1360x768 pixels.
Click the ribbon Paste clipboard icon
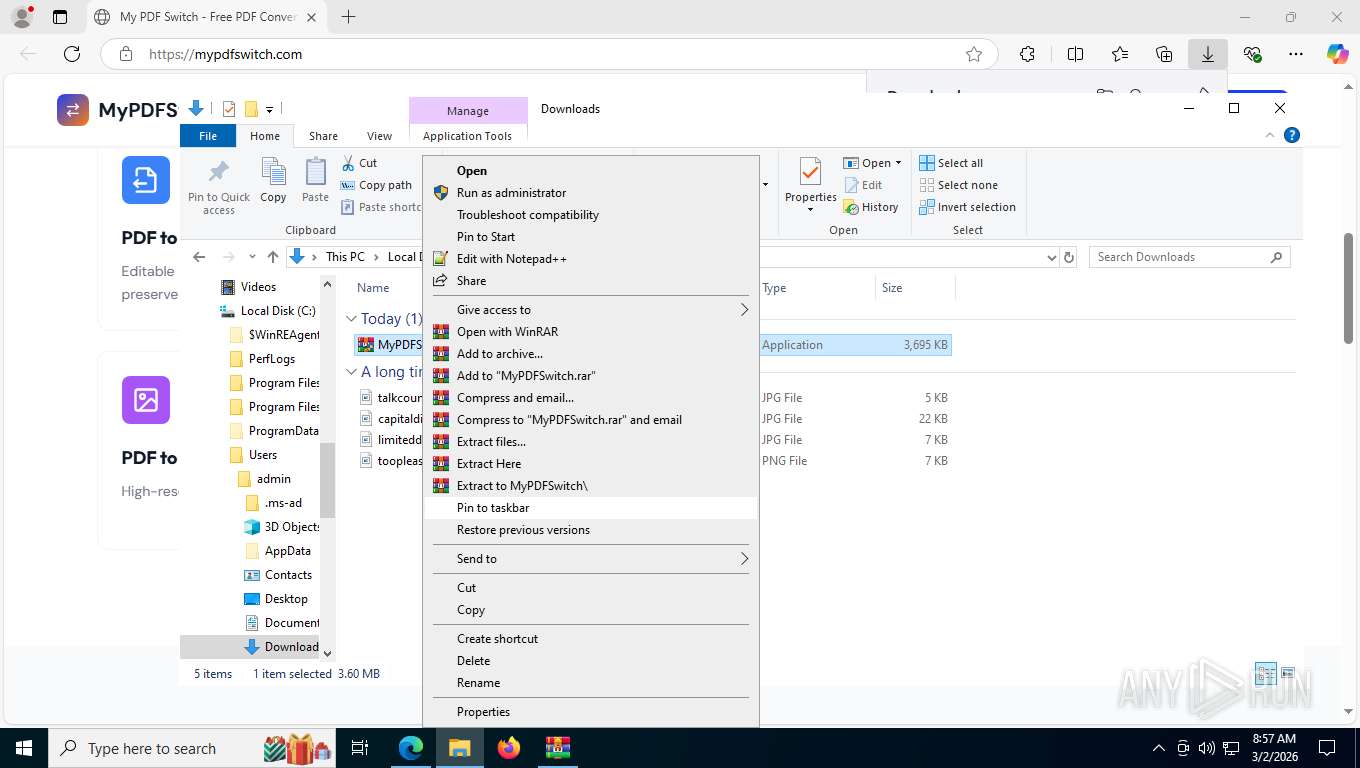(315, 172)
